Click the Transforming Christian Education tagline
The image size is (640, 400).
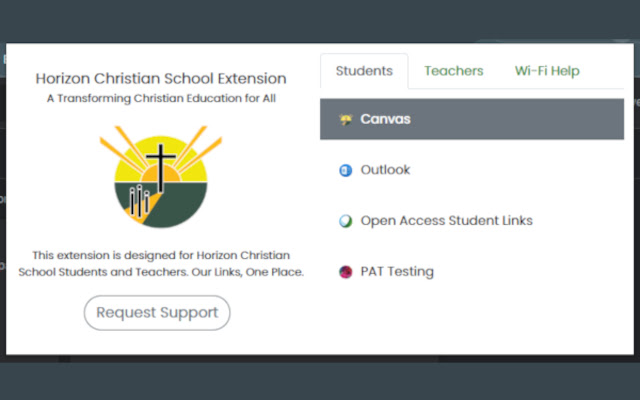coord(161,99)
